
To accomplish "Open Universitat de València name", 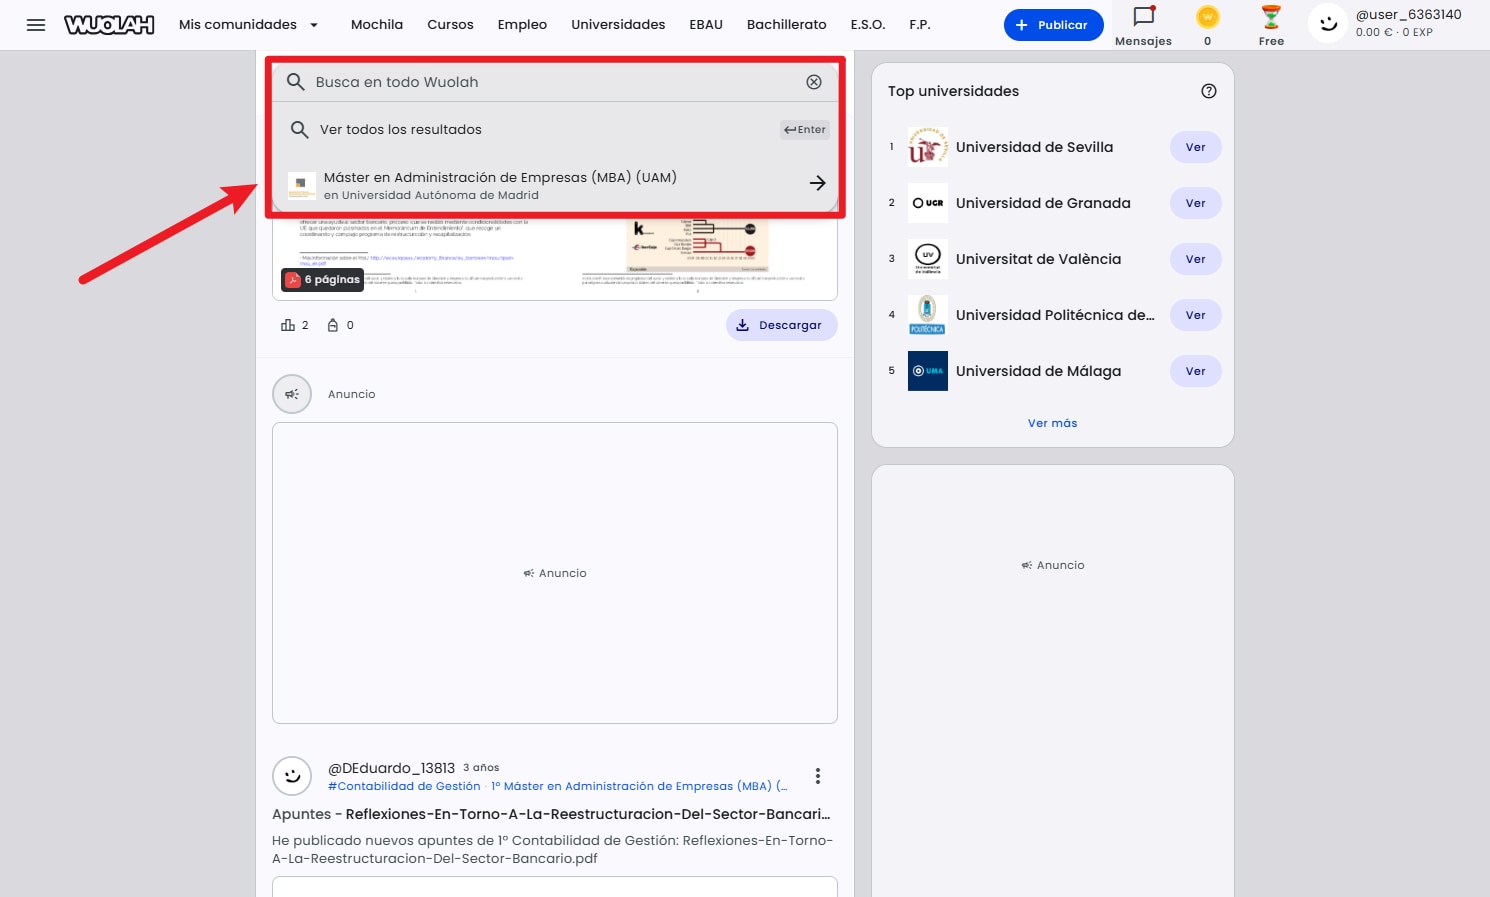I will tap(1038, 259).
